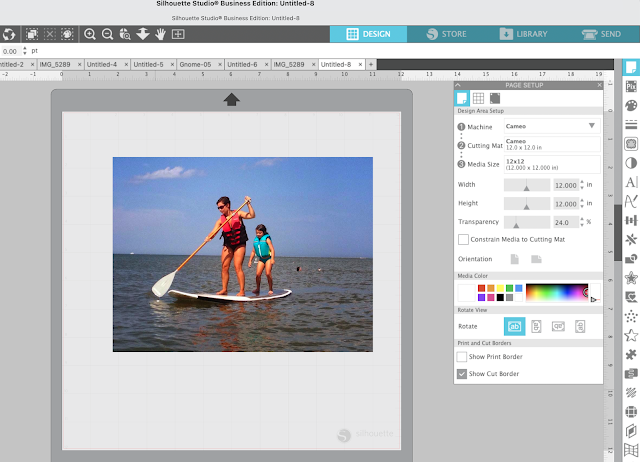Viewport: 640px width, 462px height.
Task: Close the Untitled-4 document tab
Action: coord(126,64)
